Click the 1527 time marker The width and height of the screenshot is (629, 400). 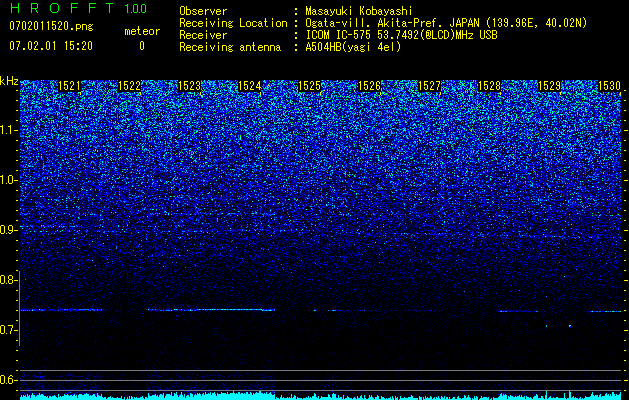pyautogui.click(x=429, y=86)
